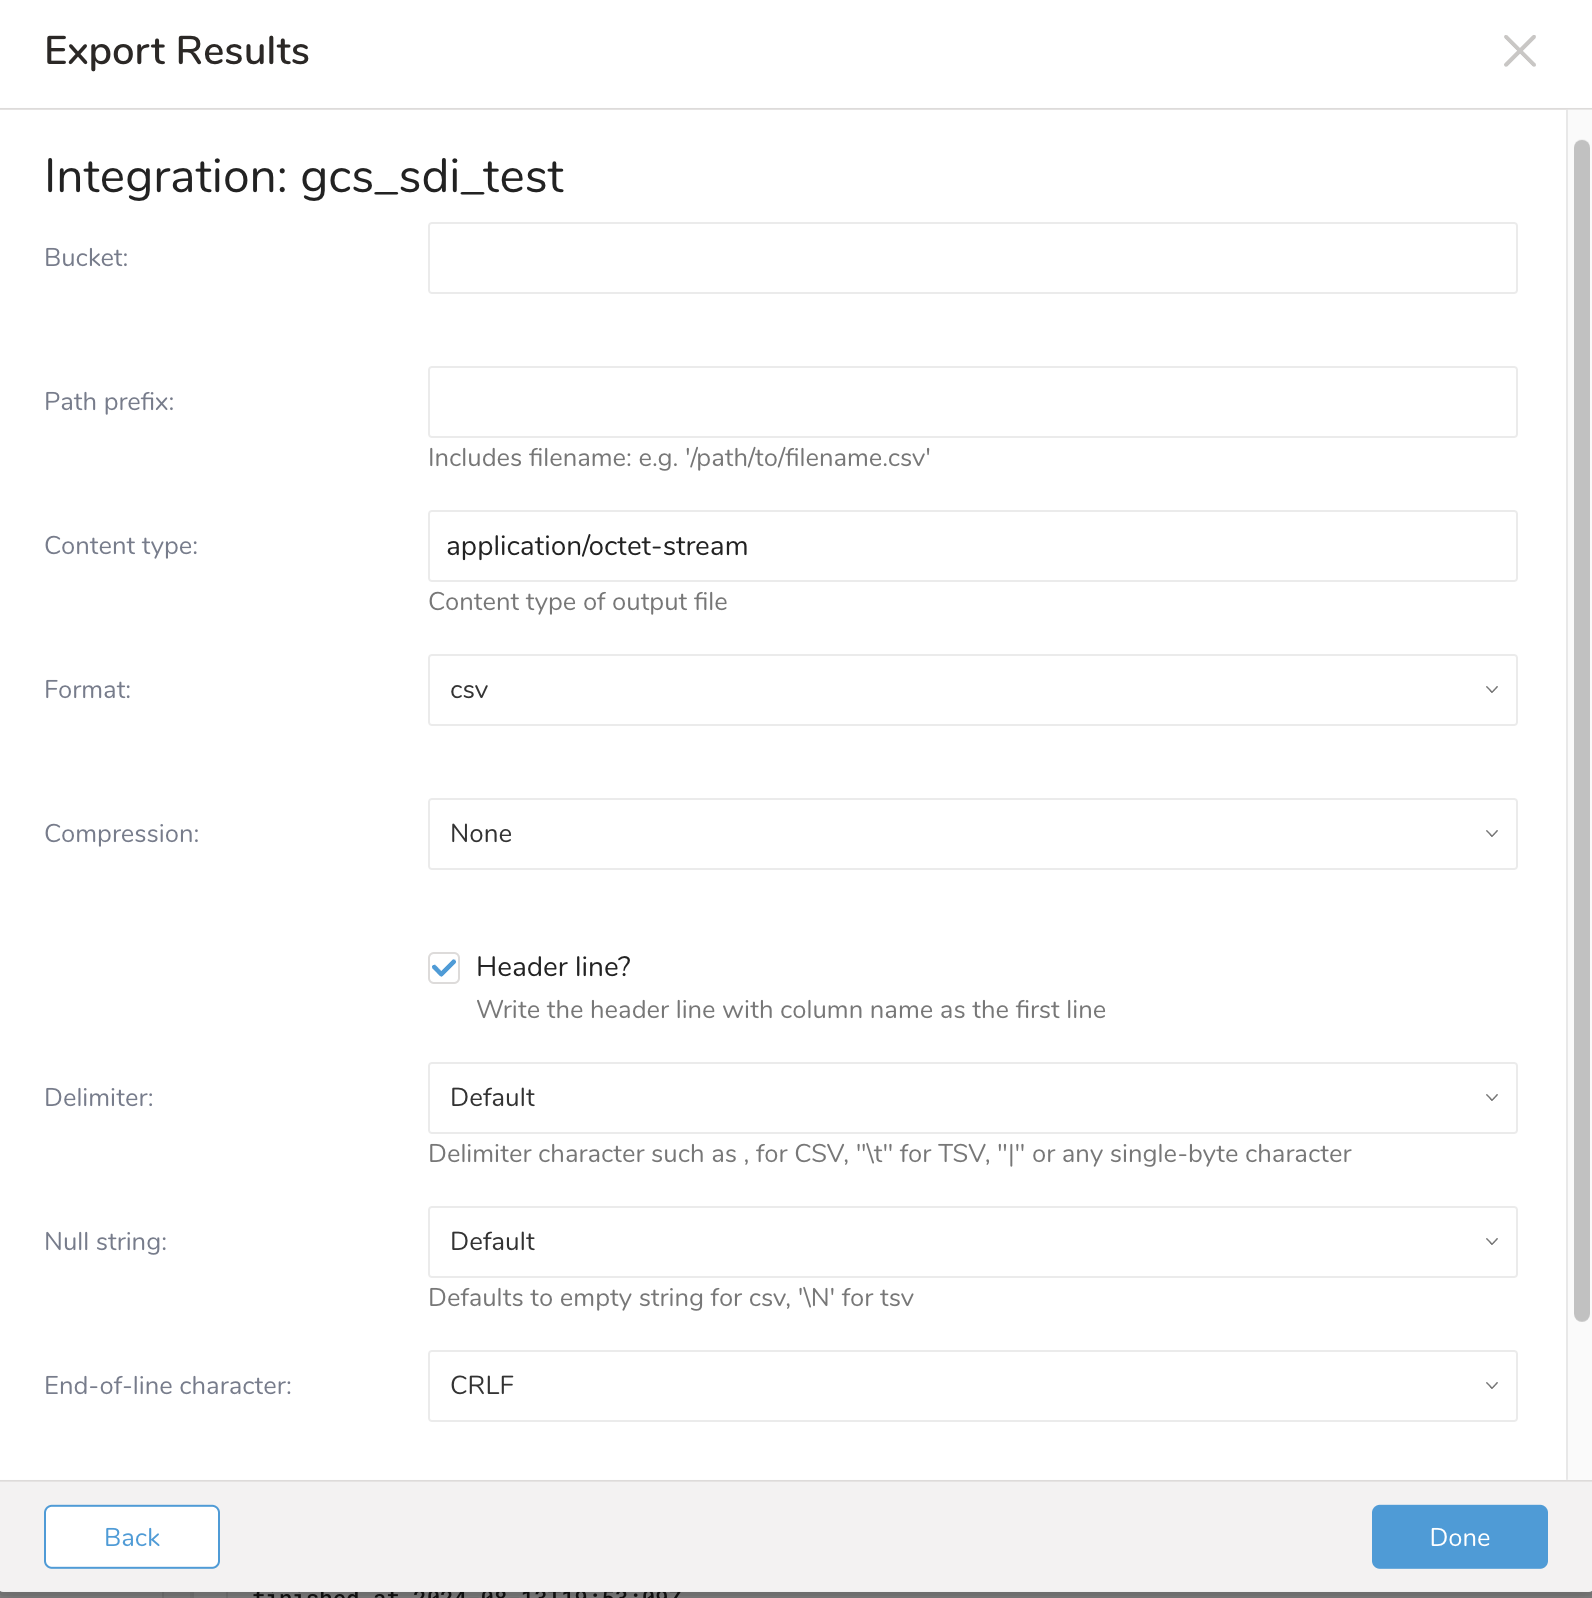1592x1598 pixels.
Task: Click the chevron arrow in Delimiter field
Action: pyautogui.click(x=1491, y=1098)
